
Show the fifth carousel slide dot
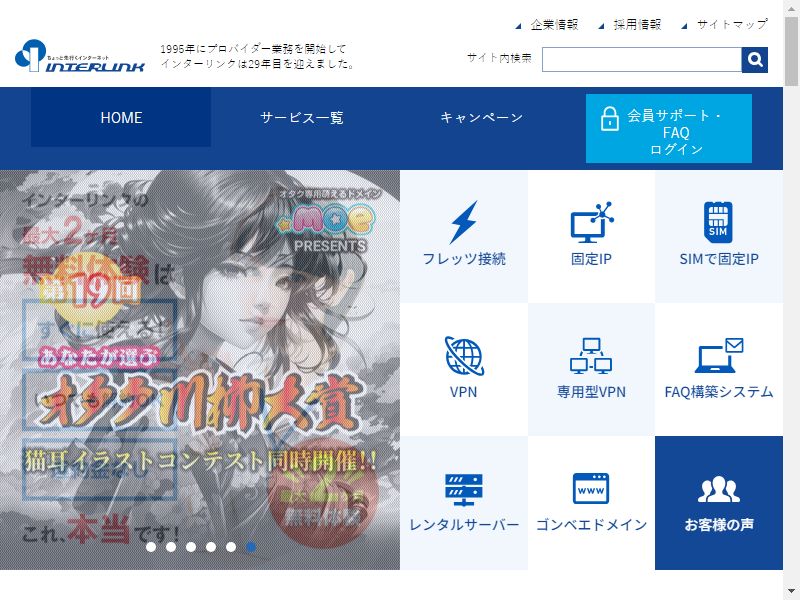click(231, 547)
